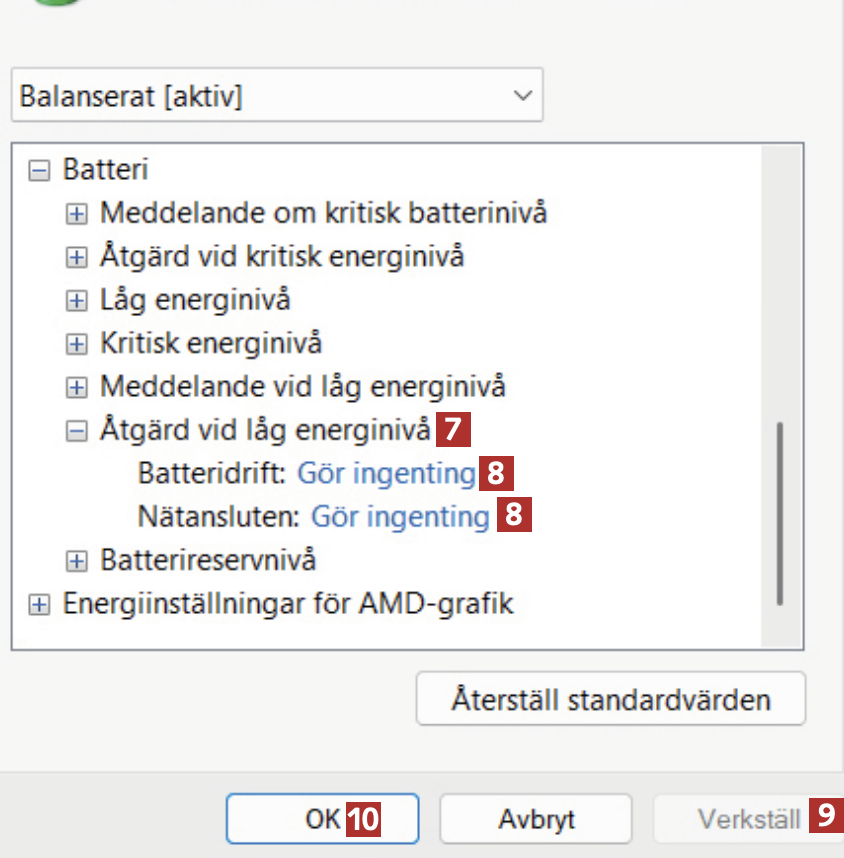Image resolution: width=844 pixels, height=858 pixels.
Task: Open the Balanserat [aktiv] power plan dropdown
Action: pyautogui.click(x=276, y=96)
